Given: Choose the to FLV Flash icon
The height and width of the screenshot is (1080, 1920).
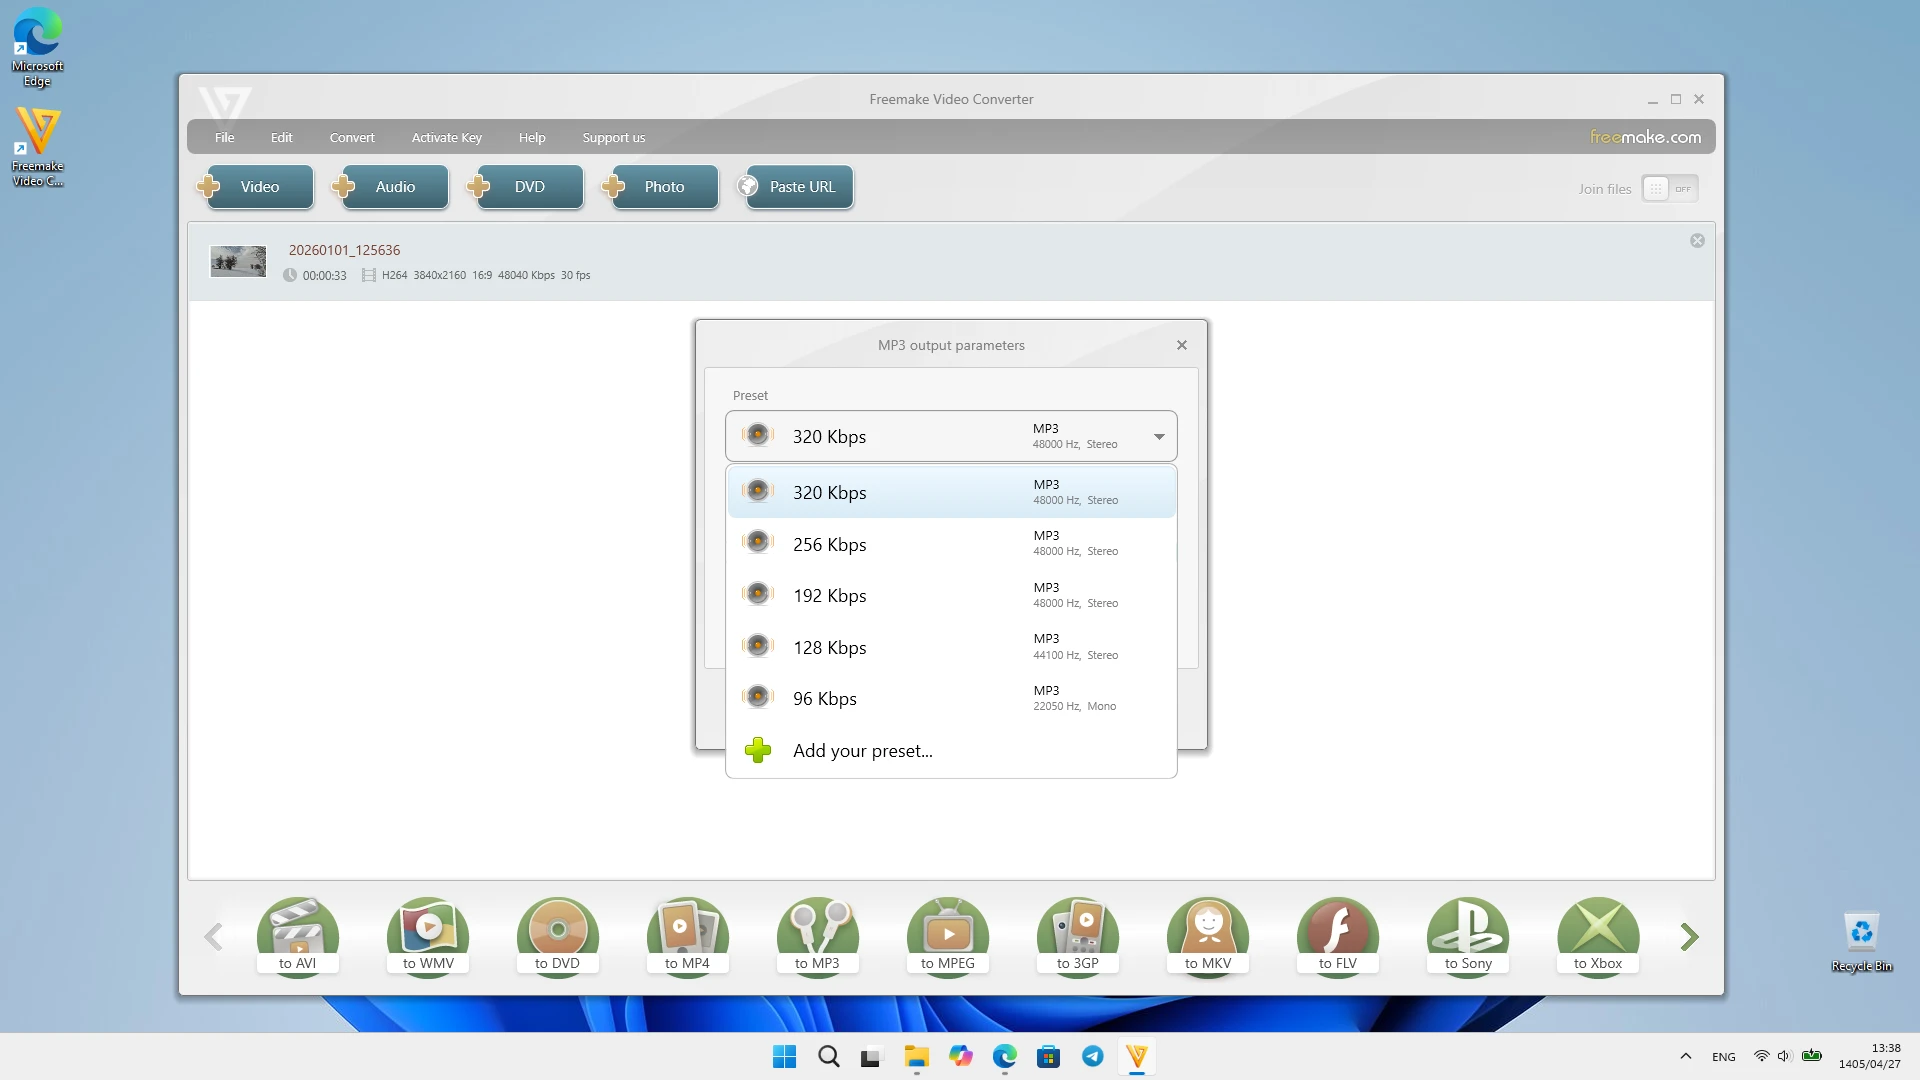Looking at the screenshot, I should coord(1338,936).
